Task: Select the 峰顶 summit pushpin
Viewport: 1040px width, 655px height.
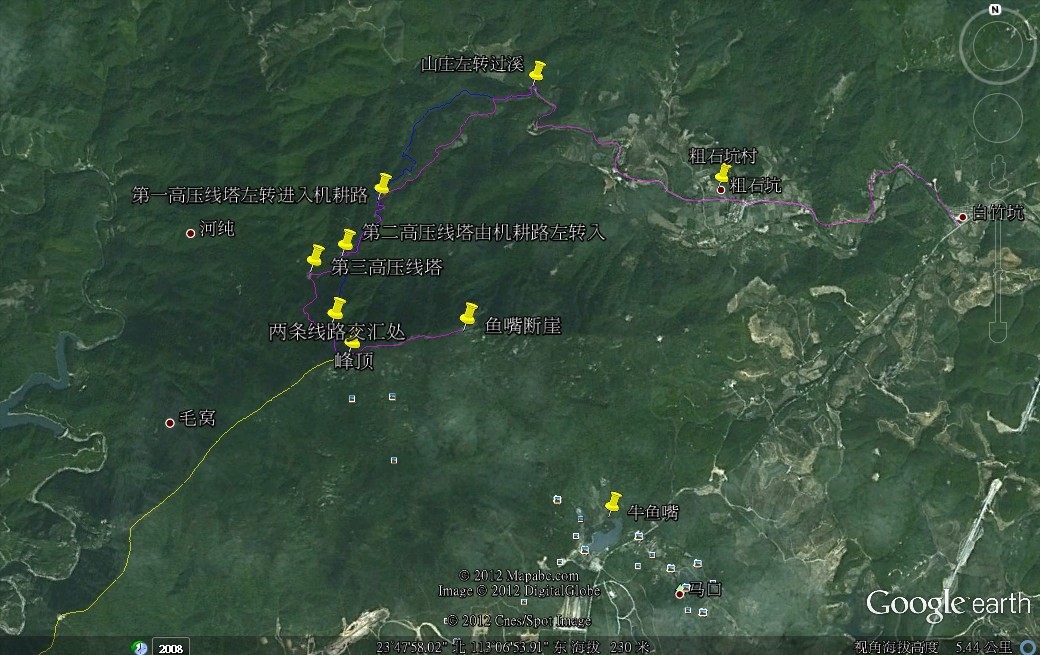Action: click(352, 343)
